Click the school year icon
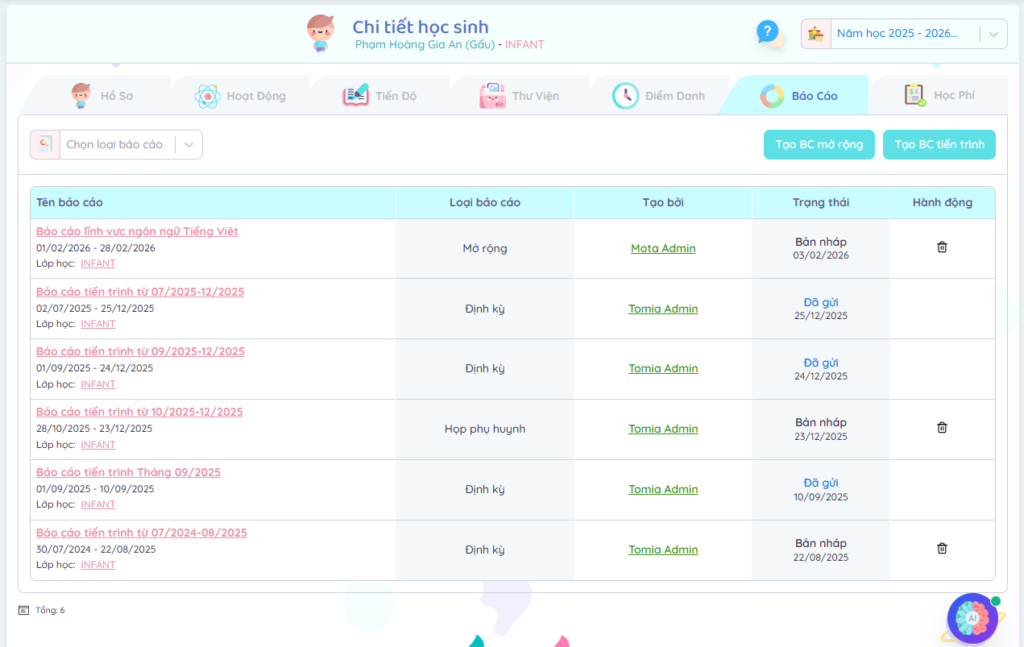This screenshot has height=647, width=1024. 817,33
